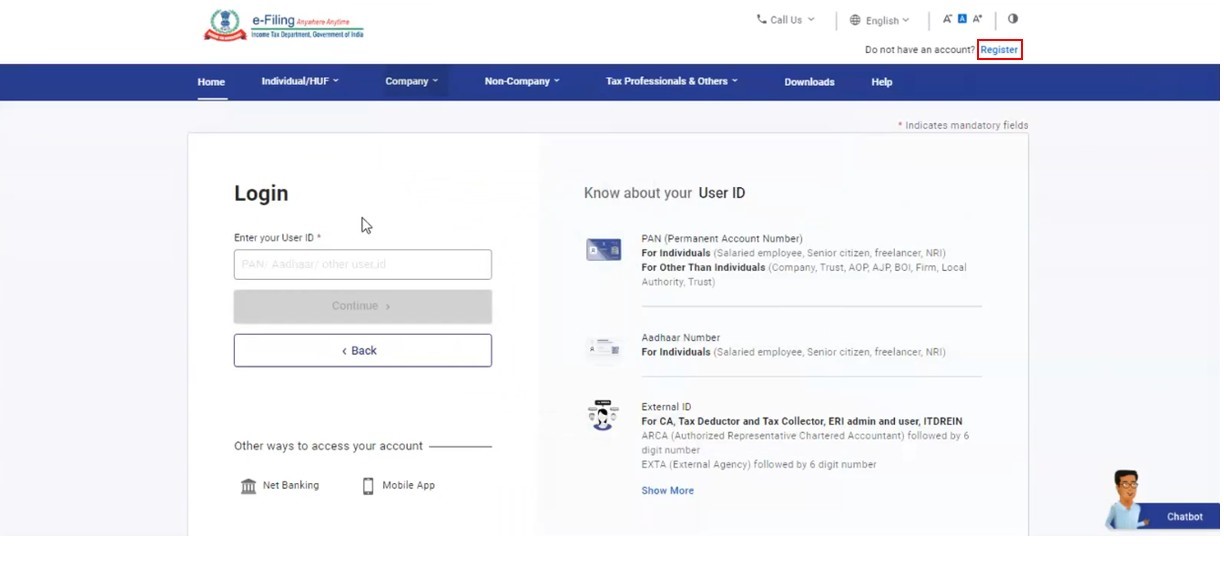
Task: Click the External ID agent icon
Action: (x=603, y=415)
